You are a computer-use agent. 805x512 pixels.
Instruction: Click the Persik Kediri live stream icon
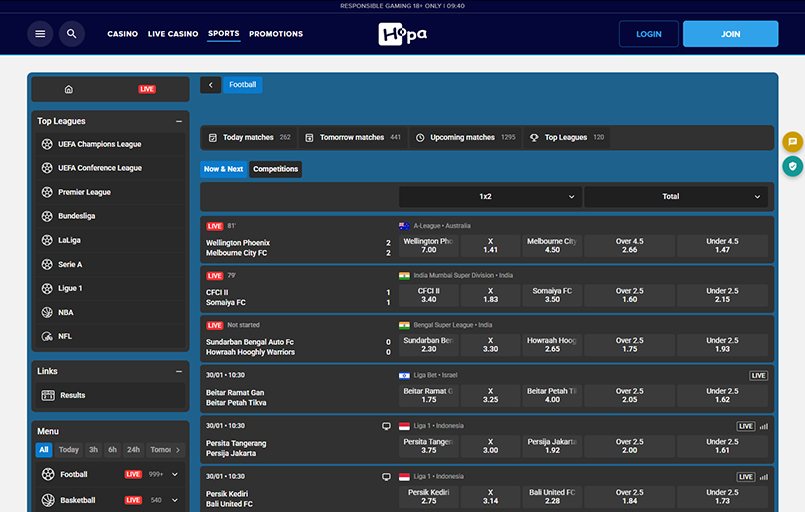click(x=386, y=477)
